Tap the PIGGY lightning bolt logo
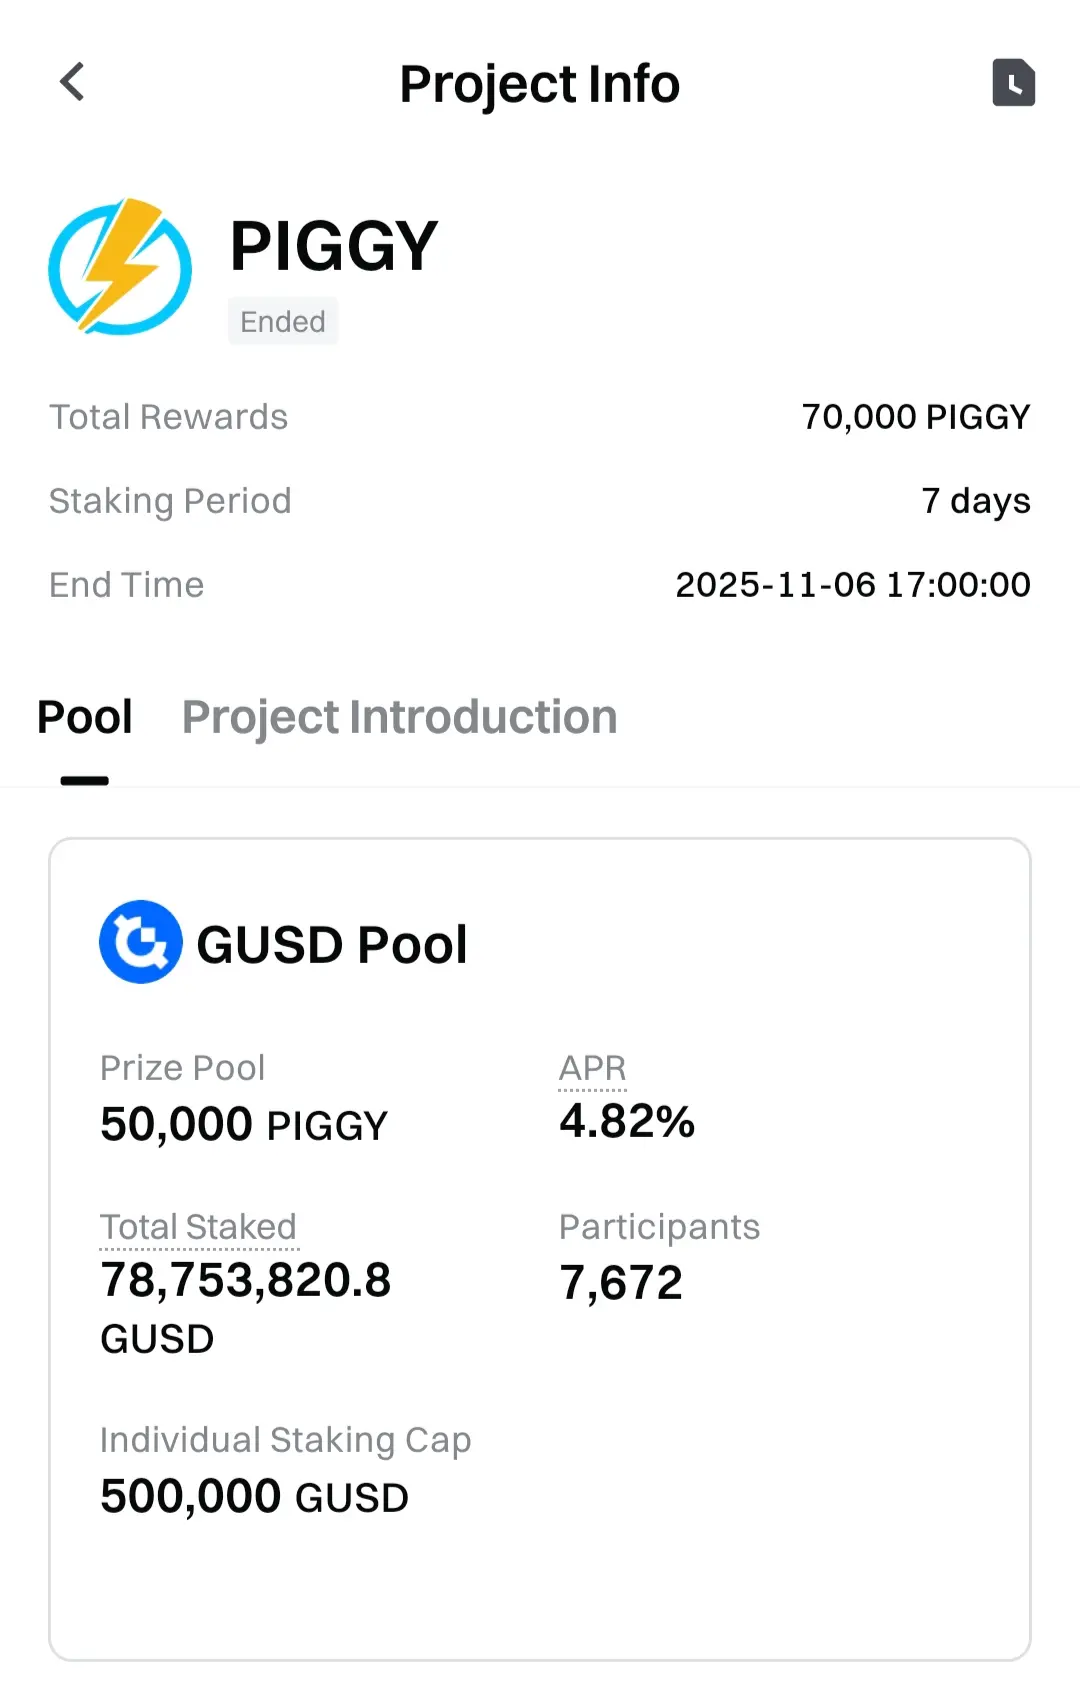Image resolution: width=1080 pixels, height=1688 pixels. tap(120, 266)
